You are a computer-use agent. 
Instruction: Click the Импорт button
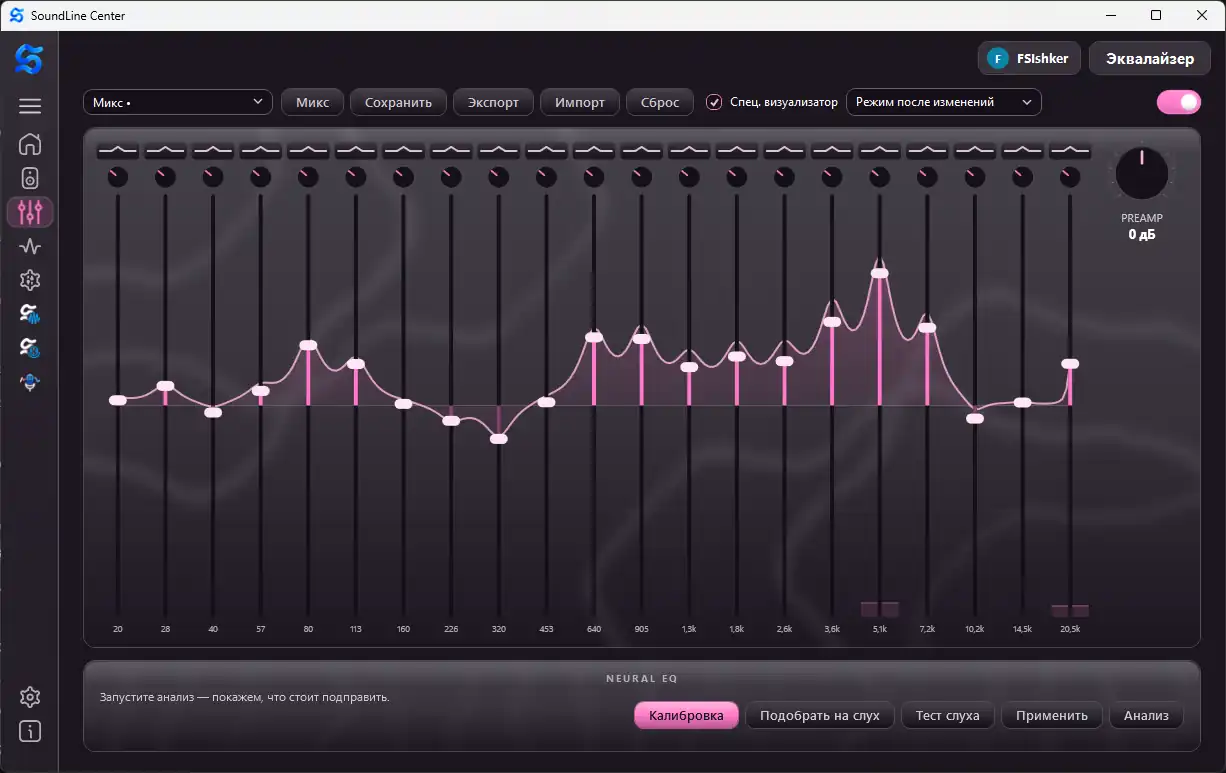pos(580,102)
